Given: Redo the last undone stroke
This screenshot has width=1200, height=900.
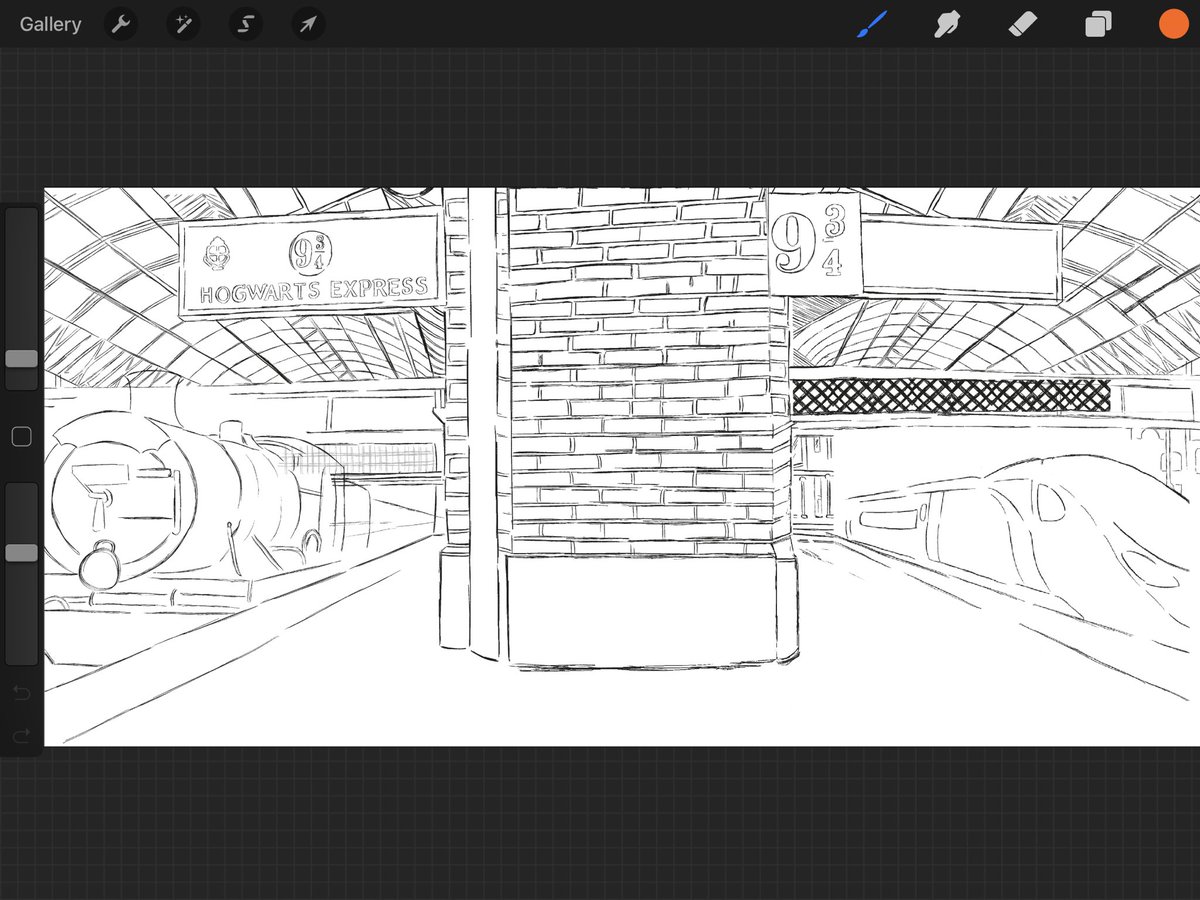Looking at the screenshot, I should (21, 737).
